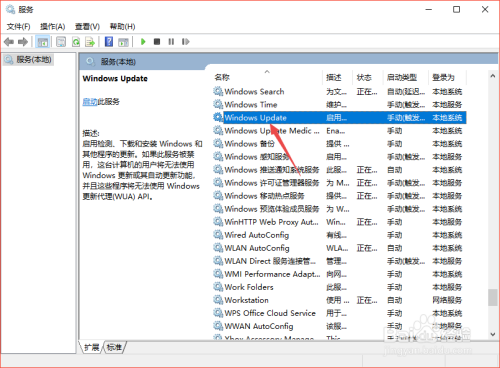Viewport: 500px width, 368px height.
Task: Stop service with square stop icon
Action: coord(157,42)
